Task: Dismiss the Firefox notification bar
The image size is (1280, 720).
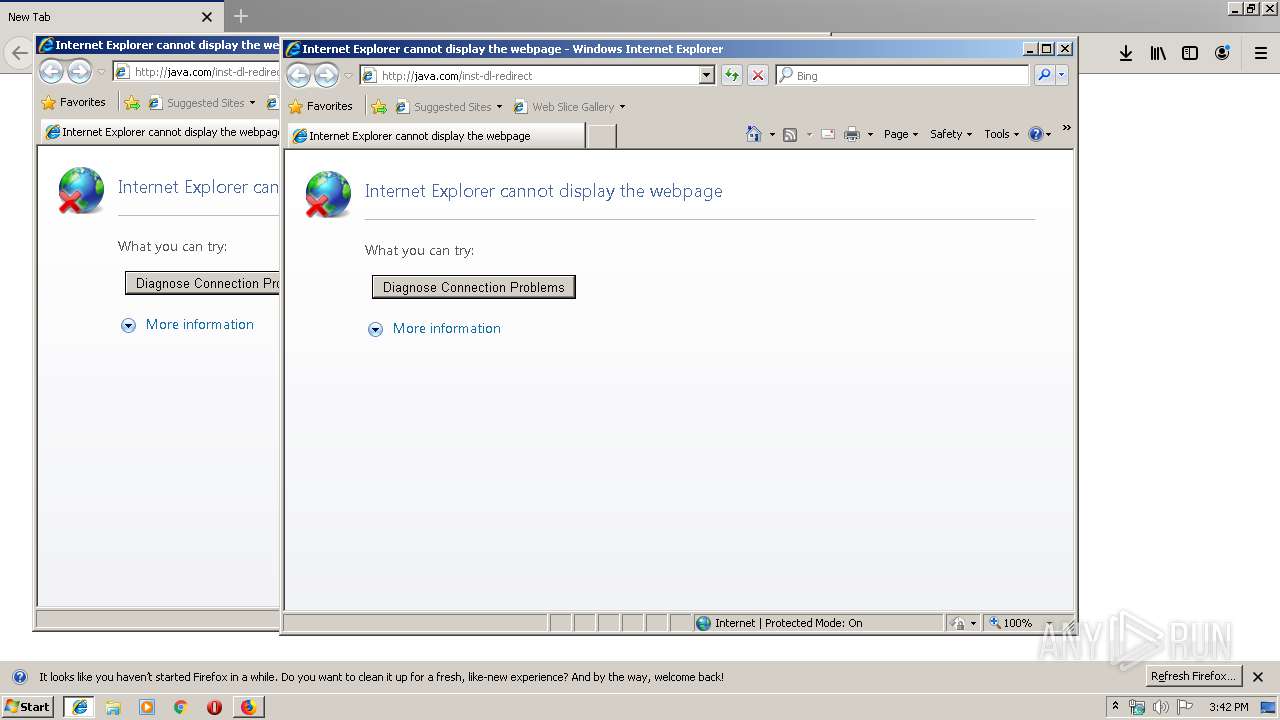Action: click(x=1259, y=676)
